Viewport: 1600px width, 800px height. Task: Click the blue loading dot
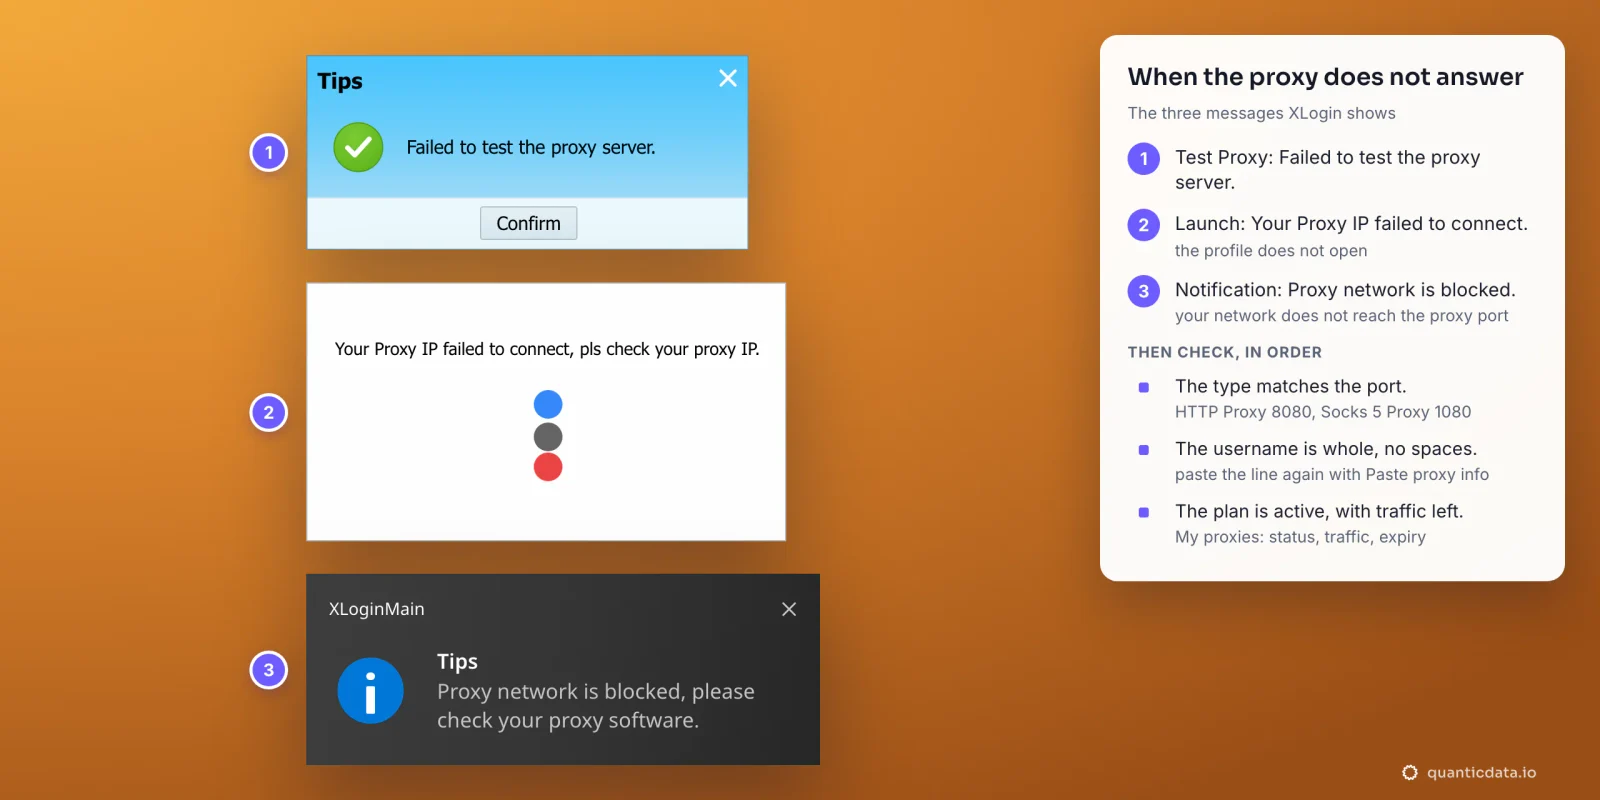(548, 404)
